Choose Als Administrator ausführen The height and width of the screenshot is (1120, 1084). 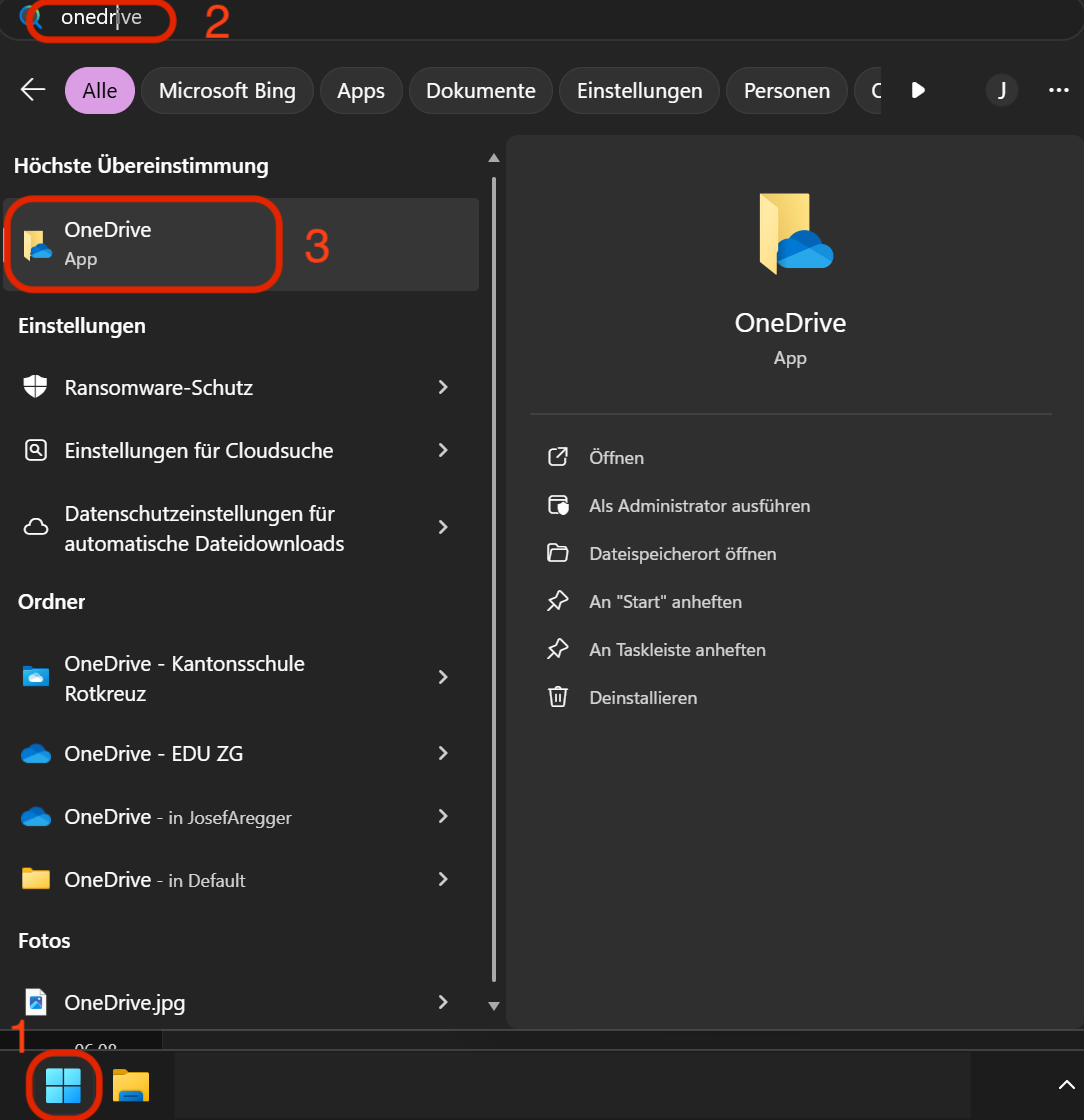pos(699,506)
